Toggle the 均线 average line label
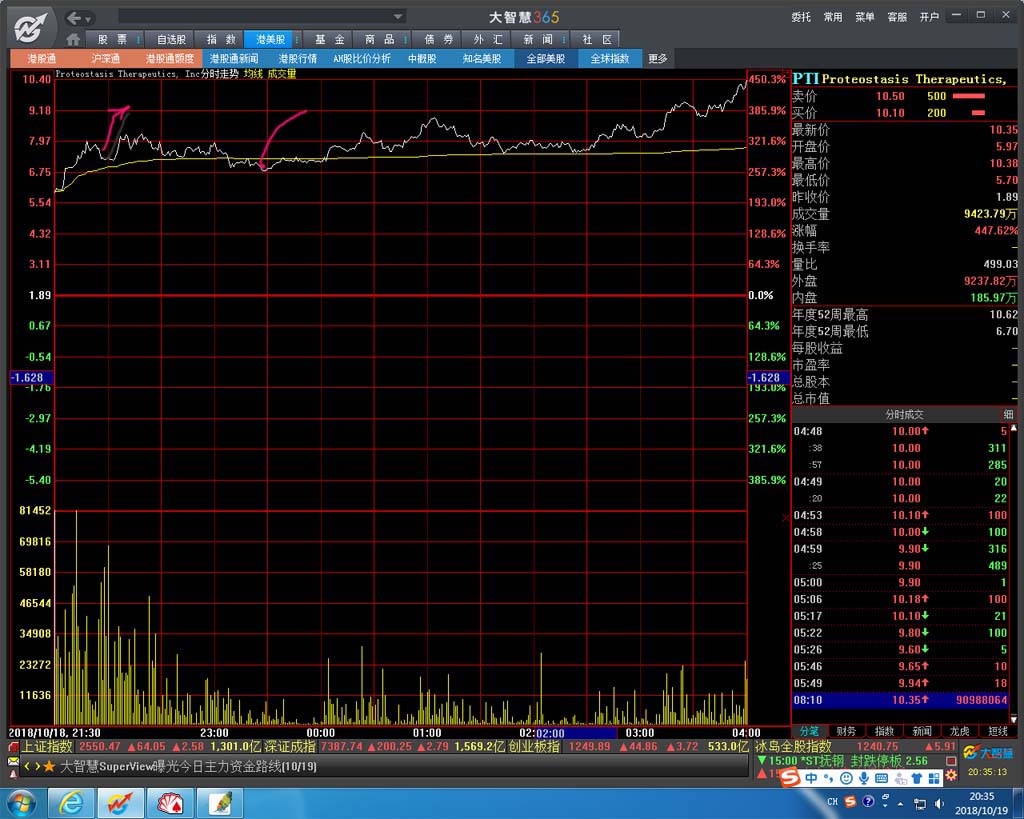The height and width of the screenshot is (819, 1024). pos(253,74)
